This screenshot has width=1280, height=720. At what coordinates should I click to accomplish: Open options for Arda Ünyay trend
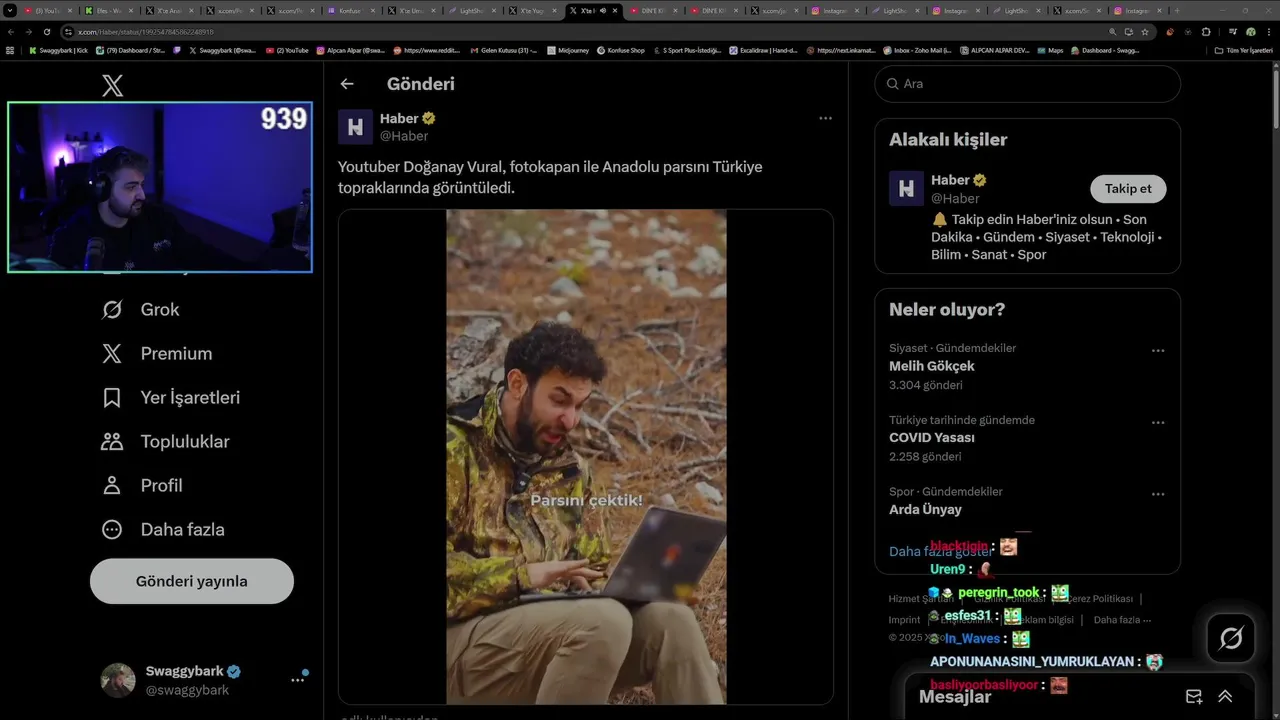1158,494
